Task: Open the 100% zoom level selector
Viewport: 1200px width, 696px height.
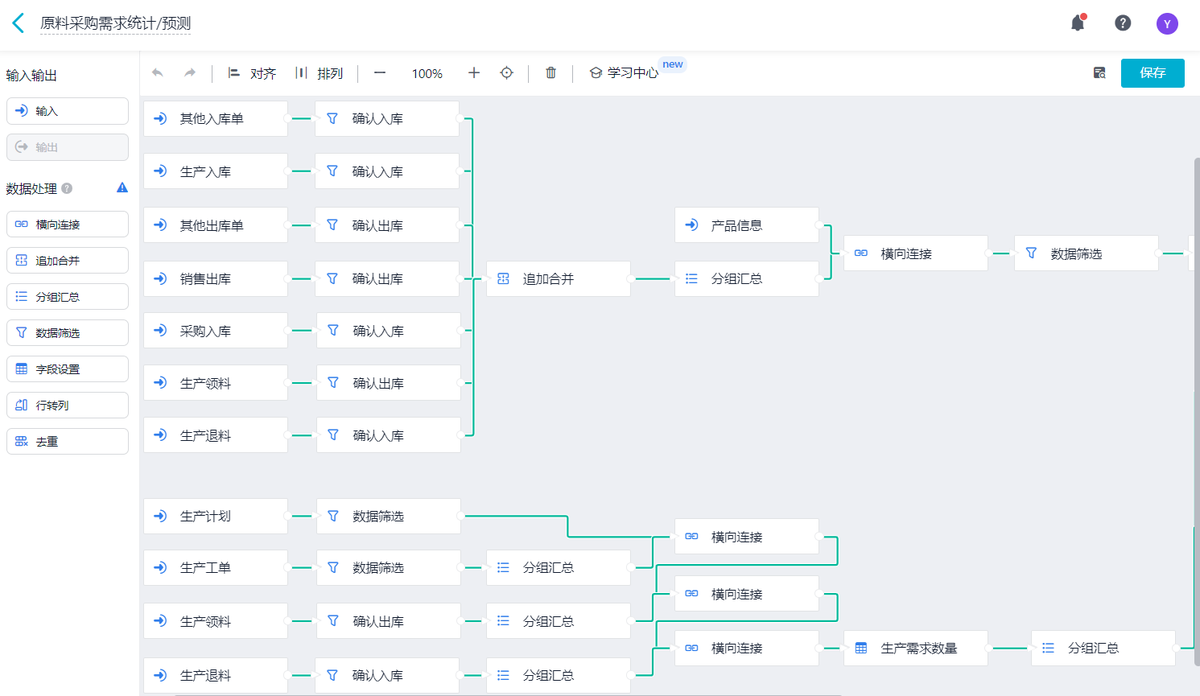Action: tap(427, 72)
